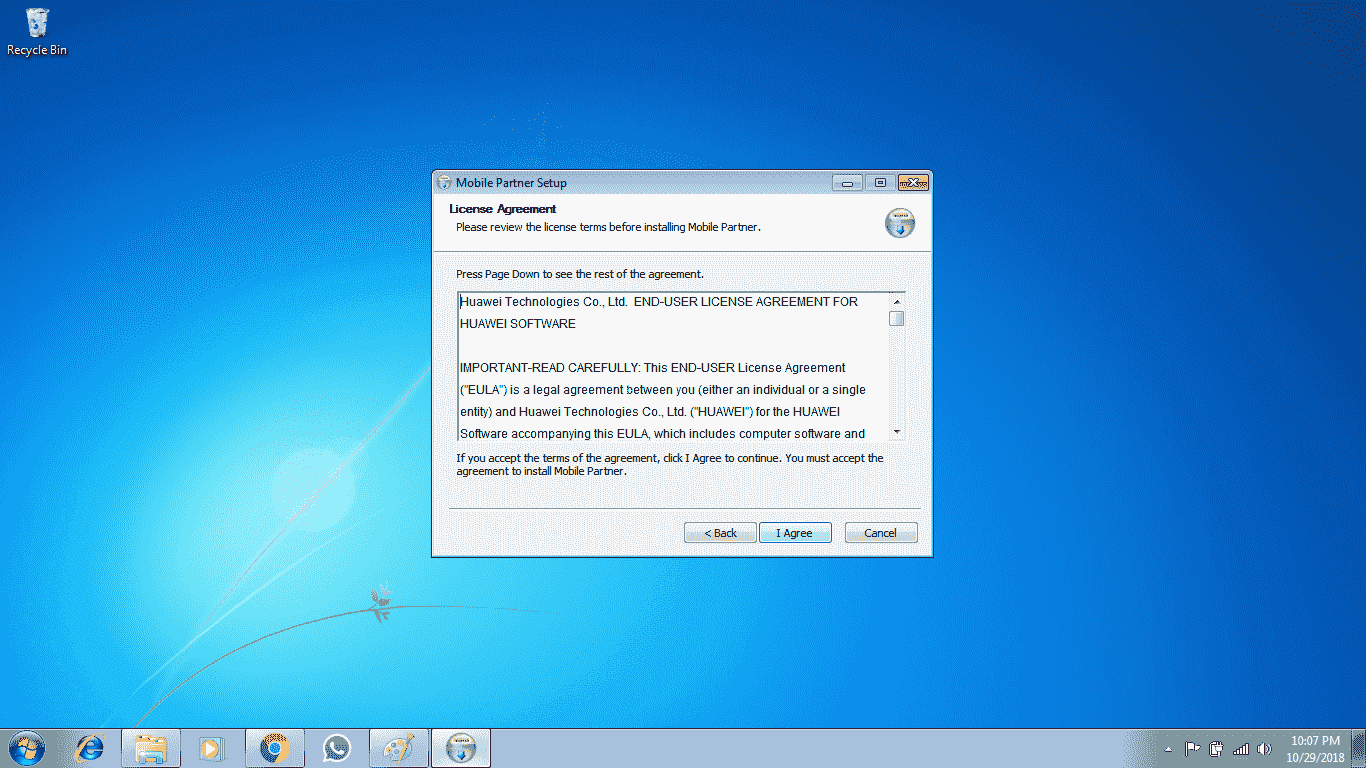Minimize the Mobile Partner Setup window
The width and height of the screenshot is (1366, 768).
[847, 183]
